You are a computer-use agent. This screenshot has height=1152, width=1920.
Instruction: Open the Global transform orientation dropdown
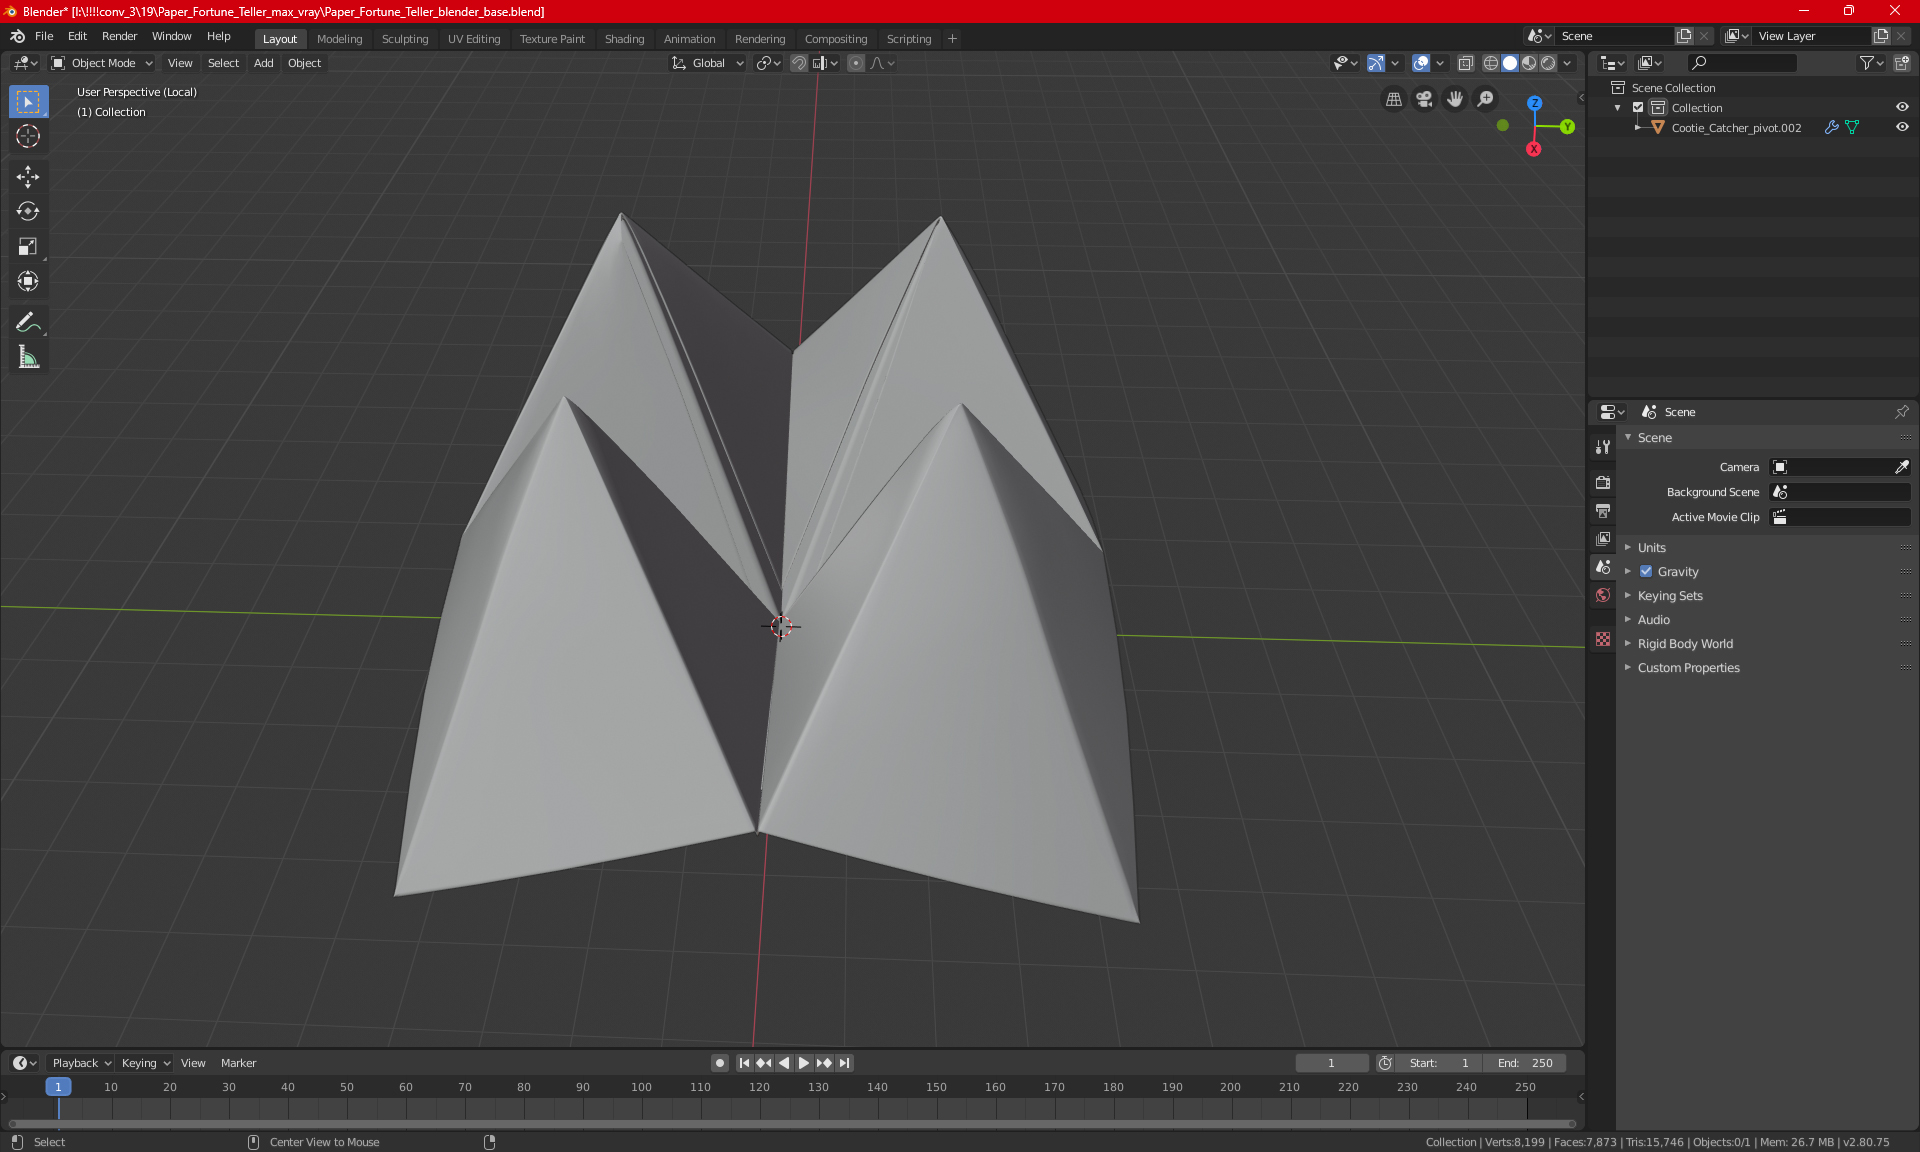tap(708, 63)
